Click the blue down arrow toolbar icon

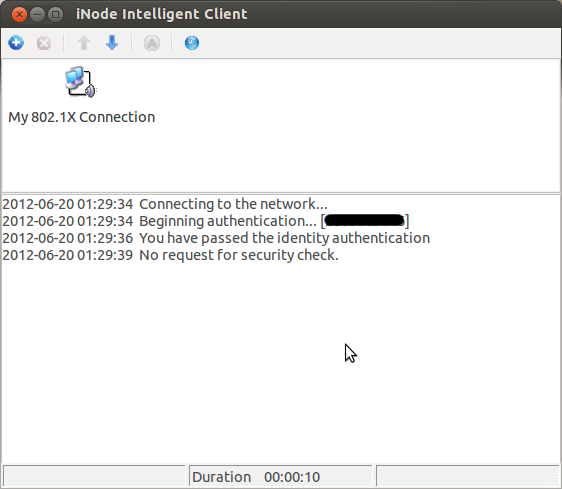click(112, 43)
